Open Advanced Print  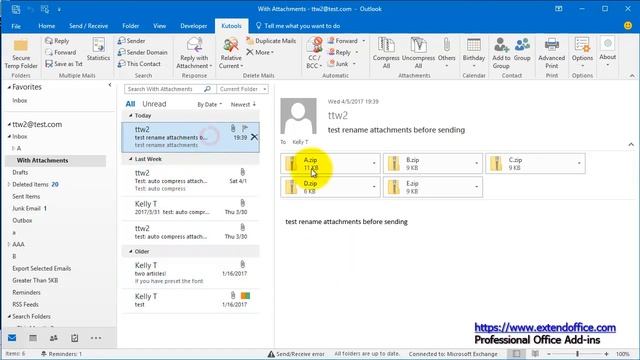click(x=551, y=53)
